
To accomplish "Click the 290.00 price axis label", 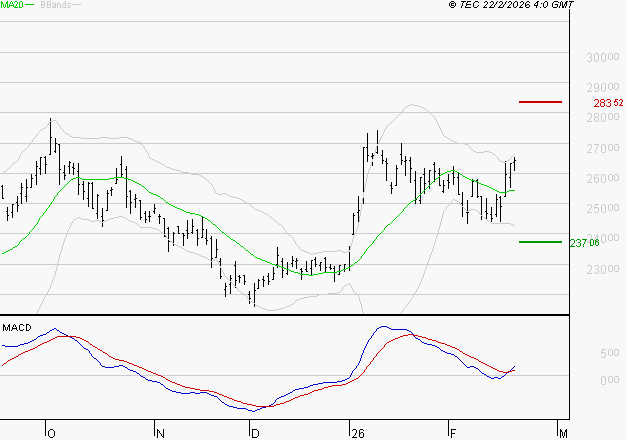I will pyautogui.click(x=603, y=87).
